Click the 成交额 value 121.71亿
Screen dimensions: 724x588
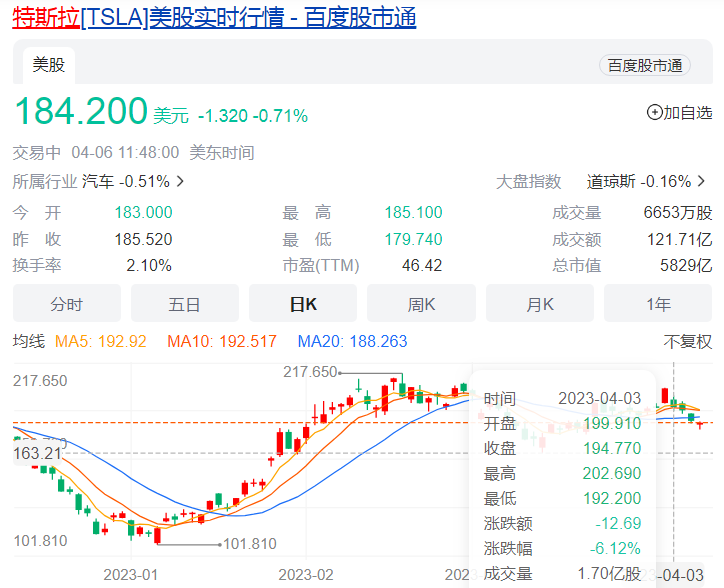(680, 239)
